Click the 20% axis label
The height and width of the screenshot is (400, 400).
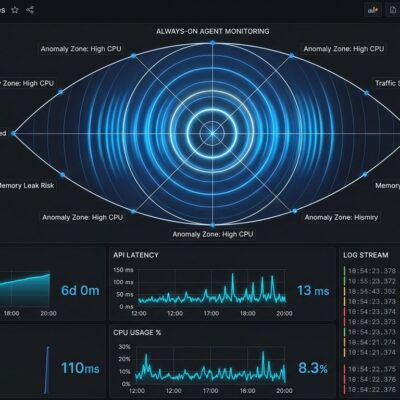pyautogui.click(x=124, y=359)
